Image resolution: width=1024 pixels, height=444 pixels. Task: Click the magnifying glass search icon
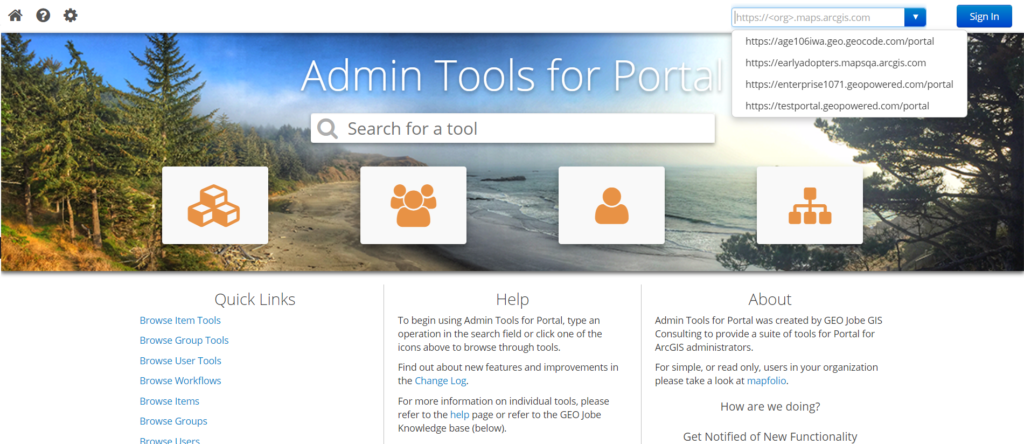pos(327,129)
